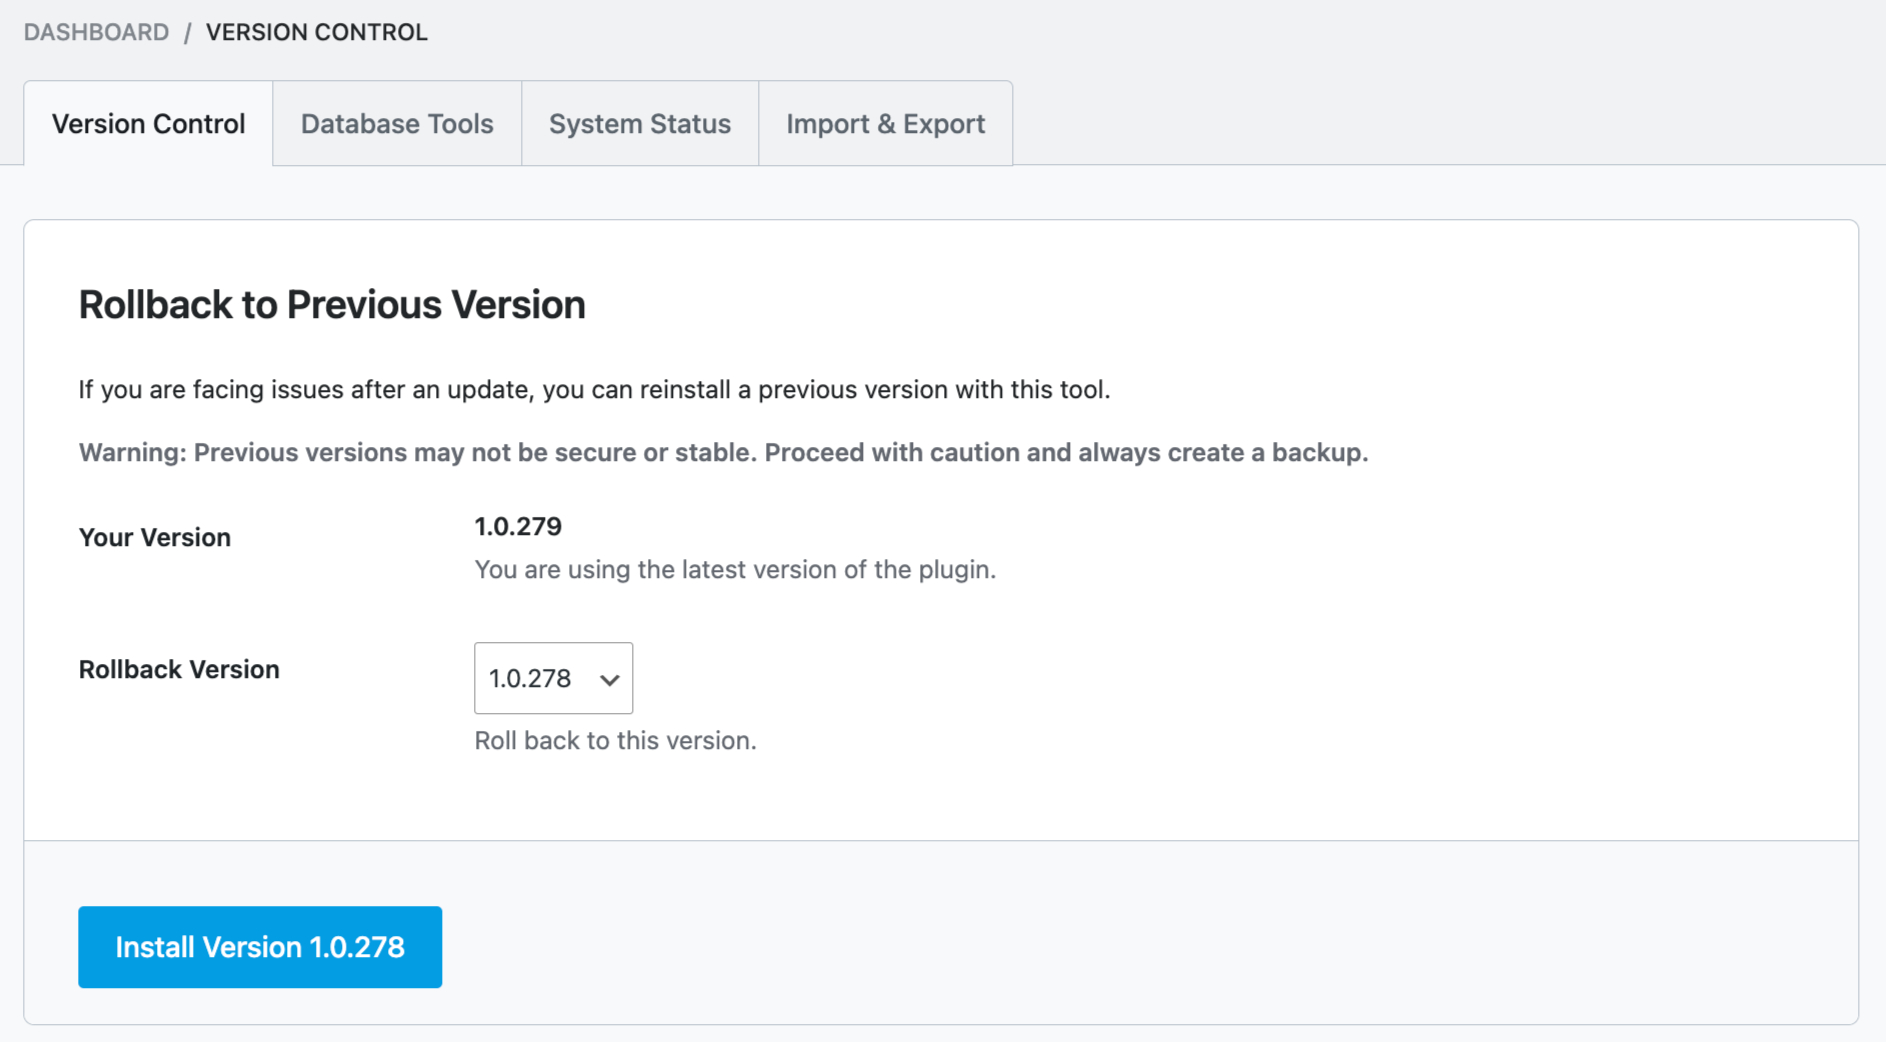Screen dimensions: 1886x1042
Task: Click the backup warning paragraph
Action: pyautogui.click(x=723, y=452)
